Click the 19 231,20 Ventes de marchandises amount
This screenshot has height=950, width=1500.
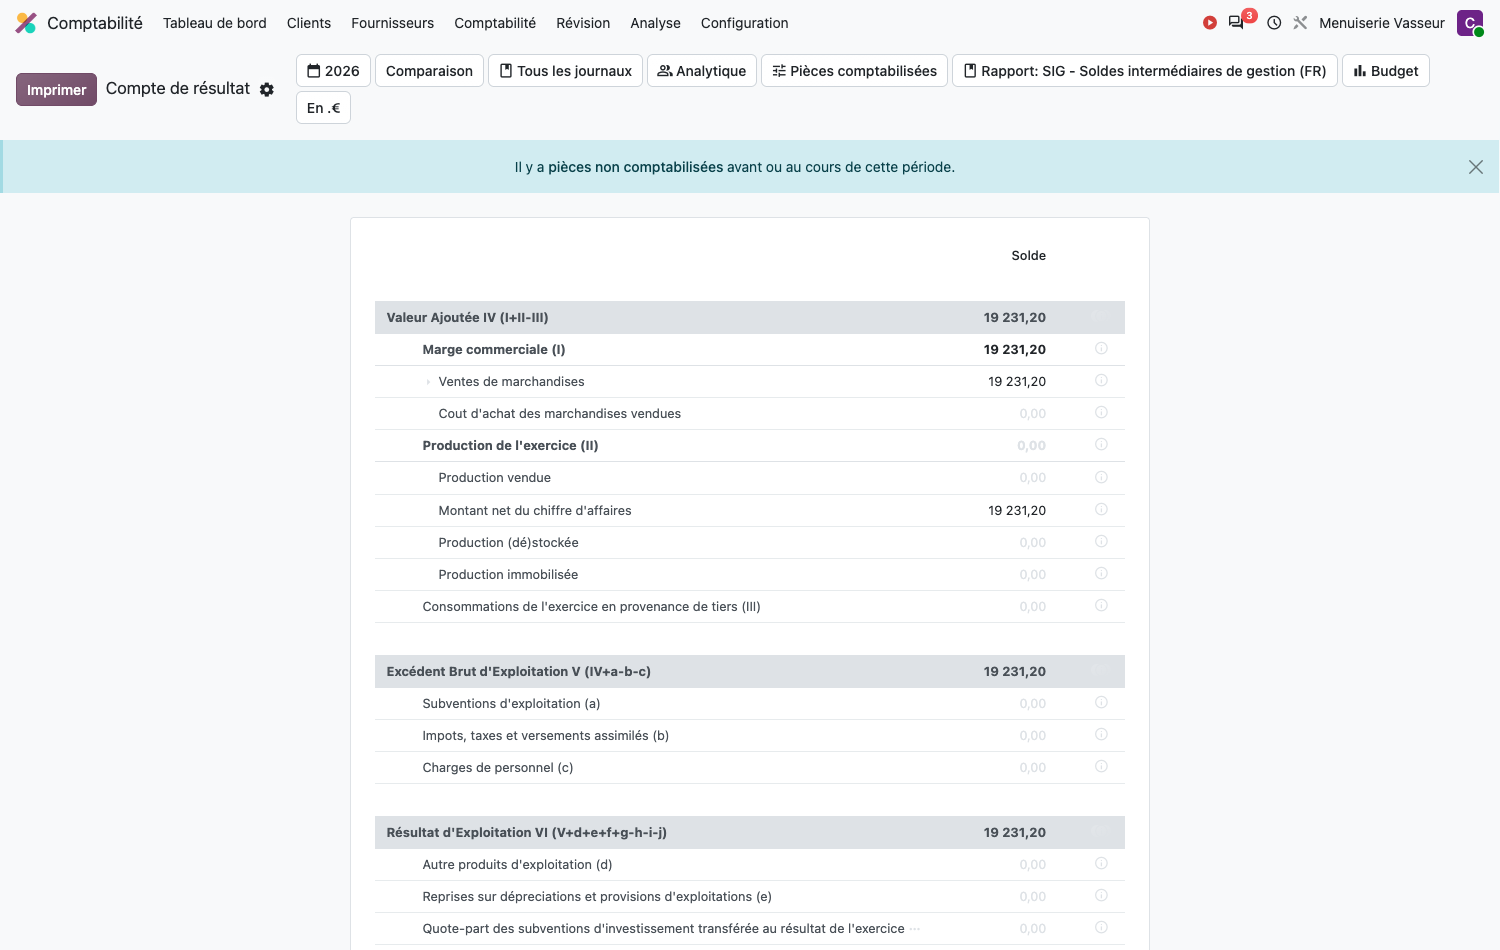click(1017, 381)
